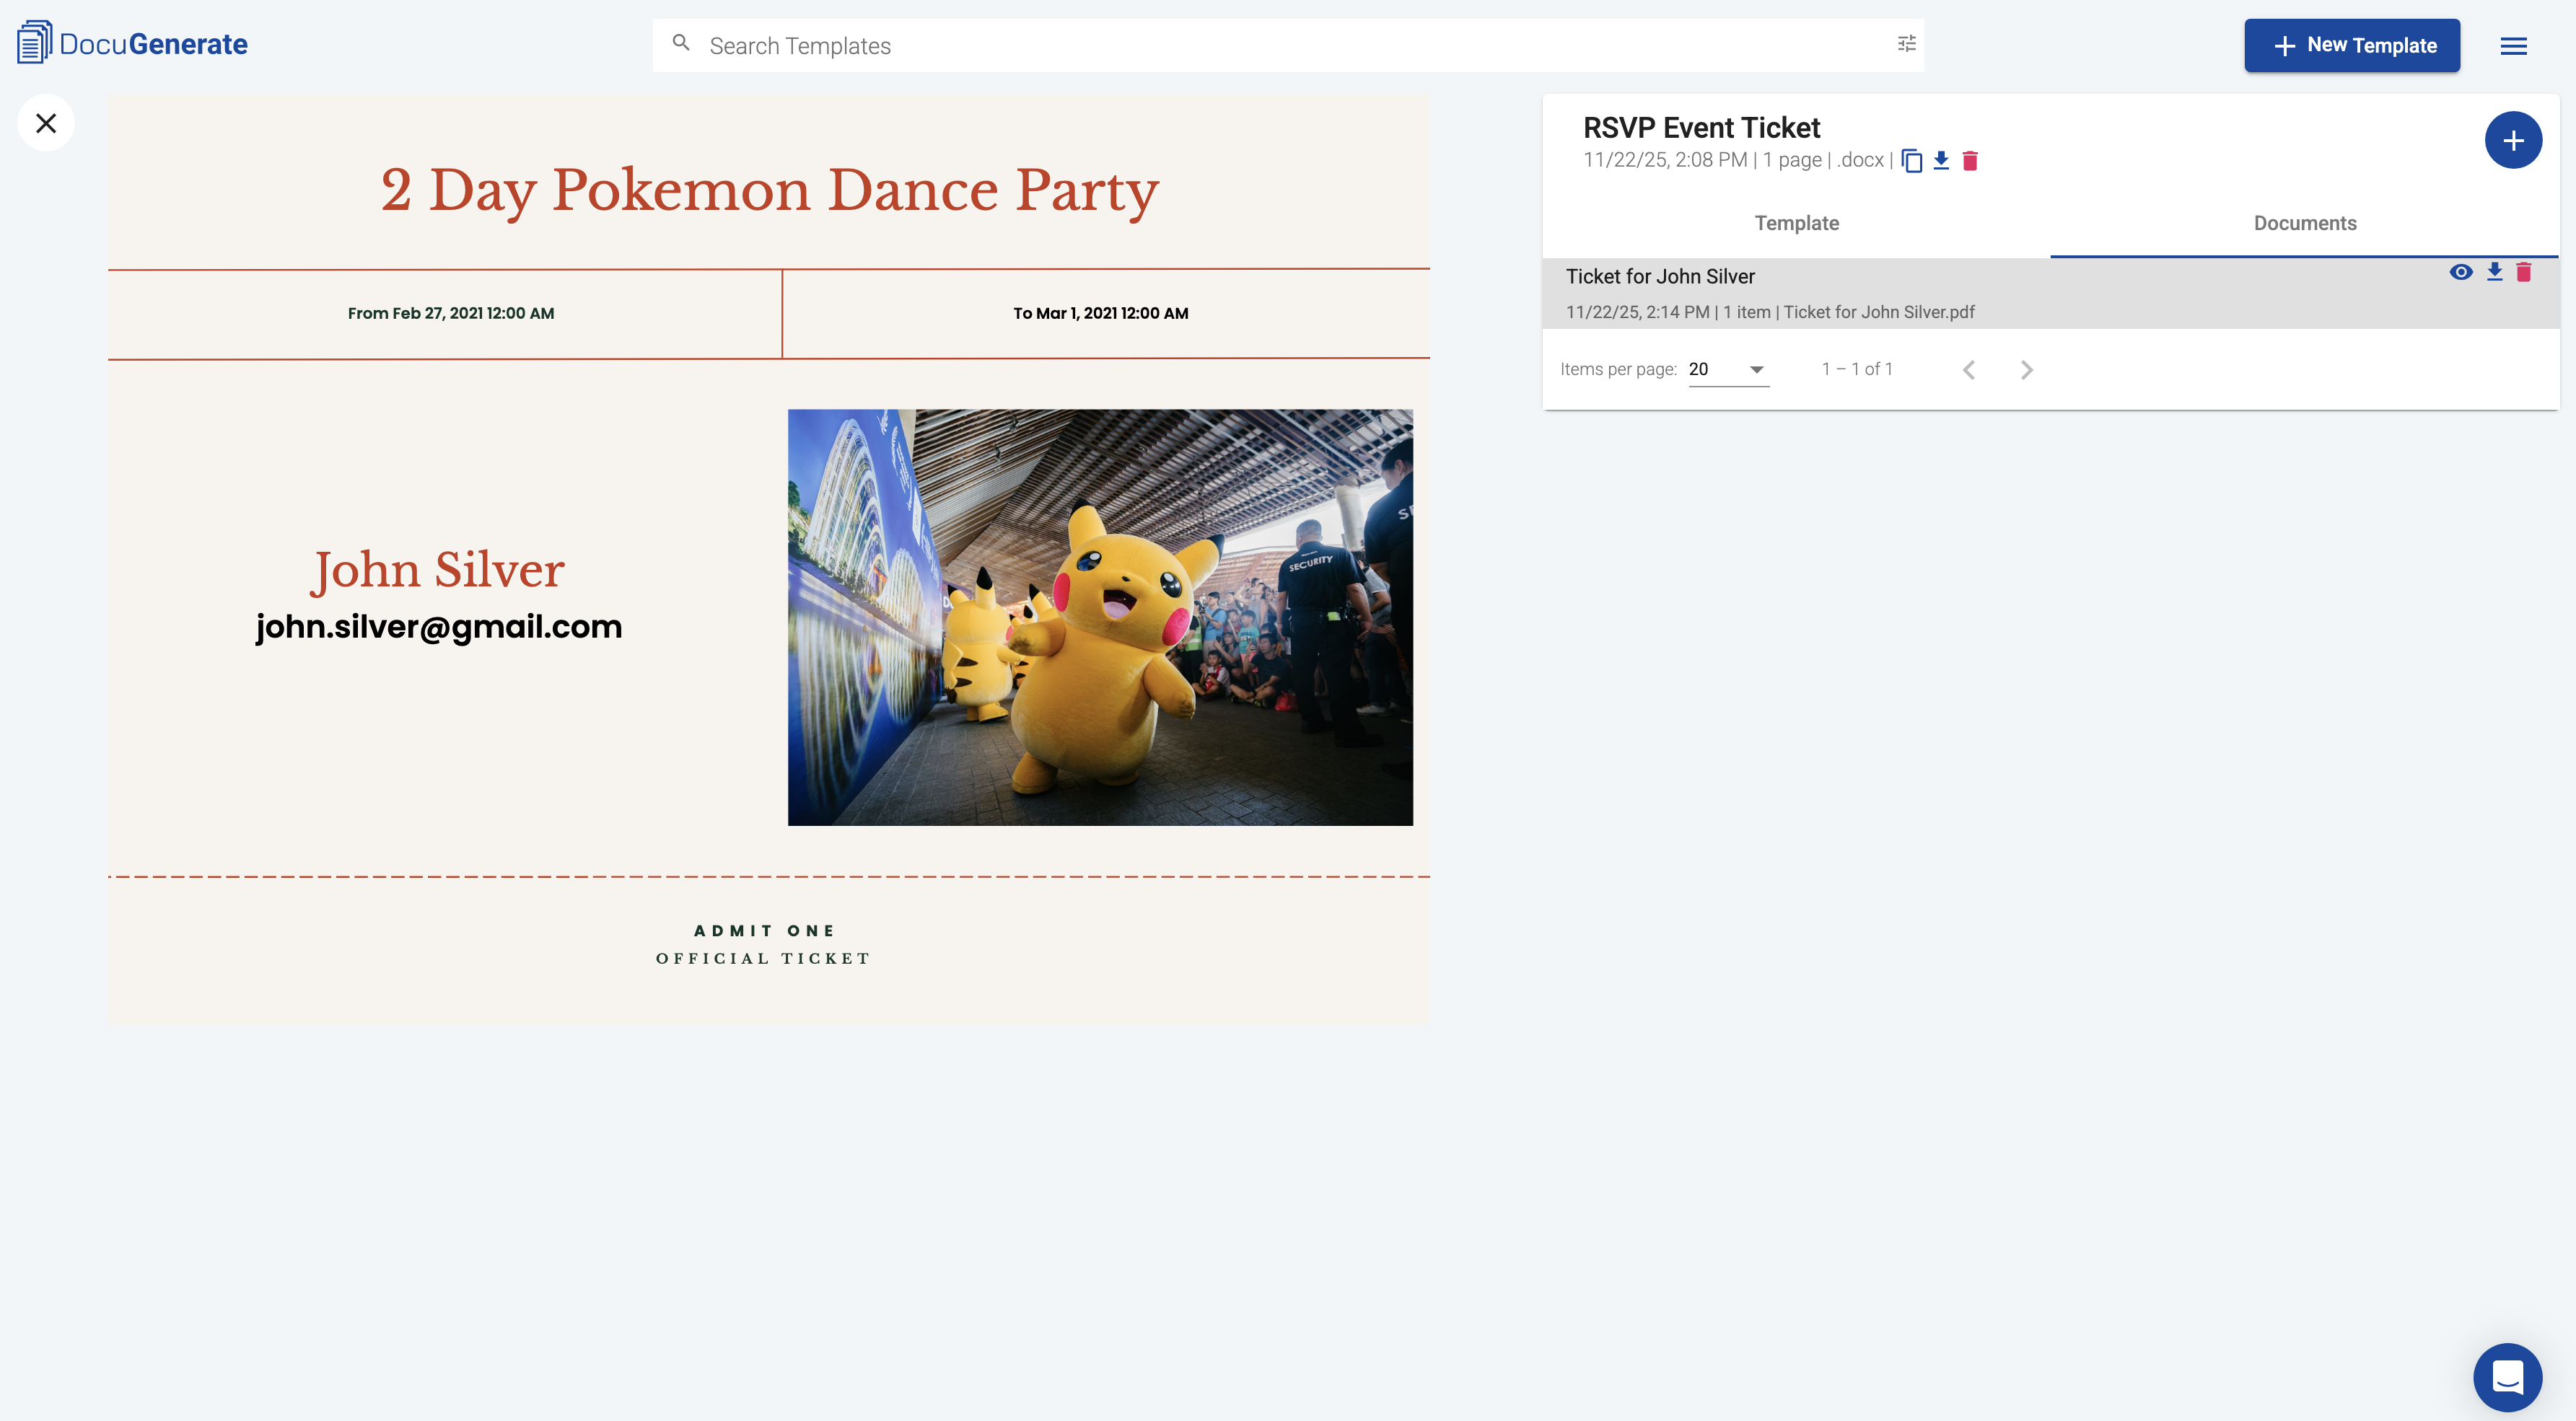This screenshot has width=2576, height=1421.
Task: Click the From Feb 27, 2021 date
Action: (x=451, y=313)
